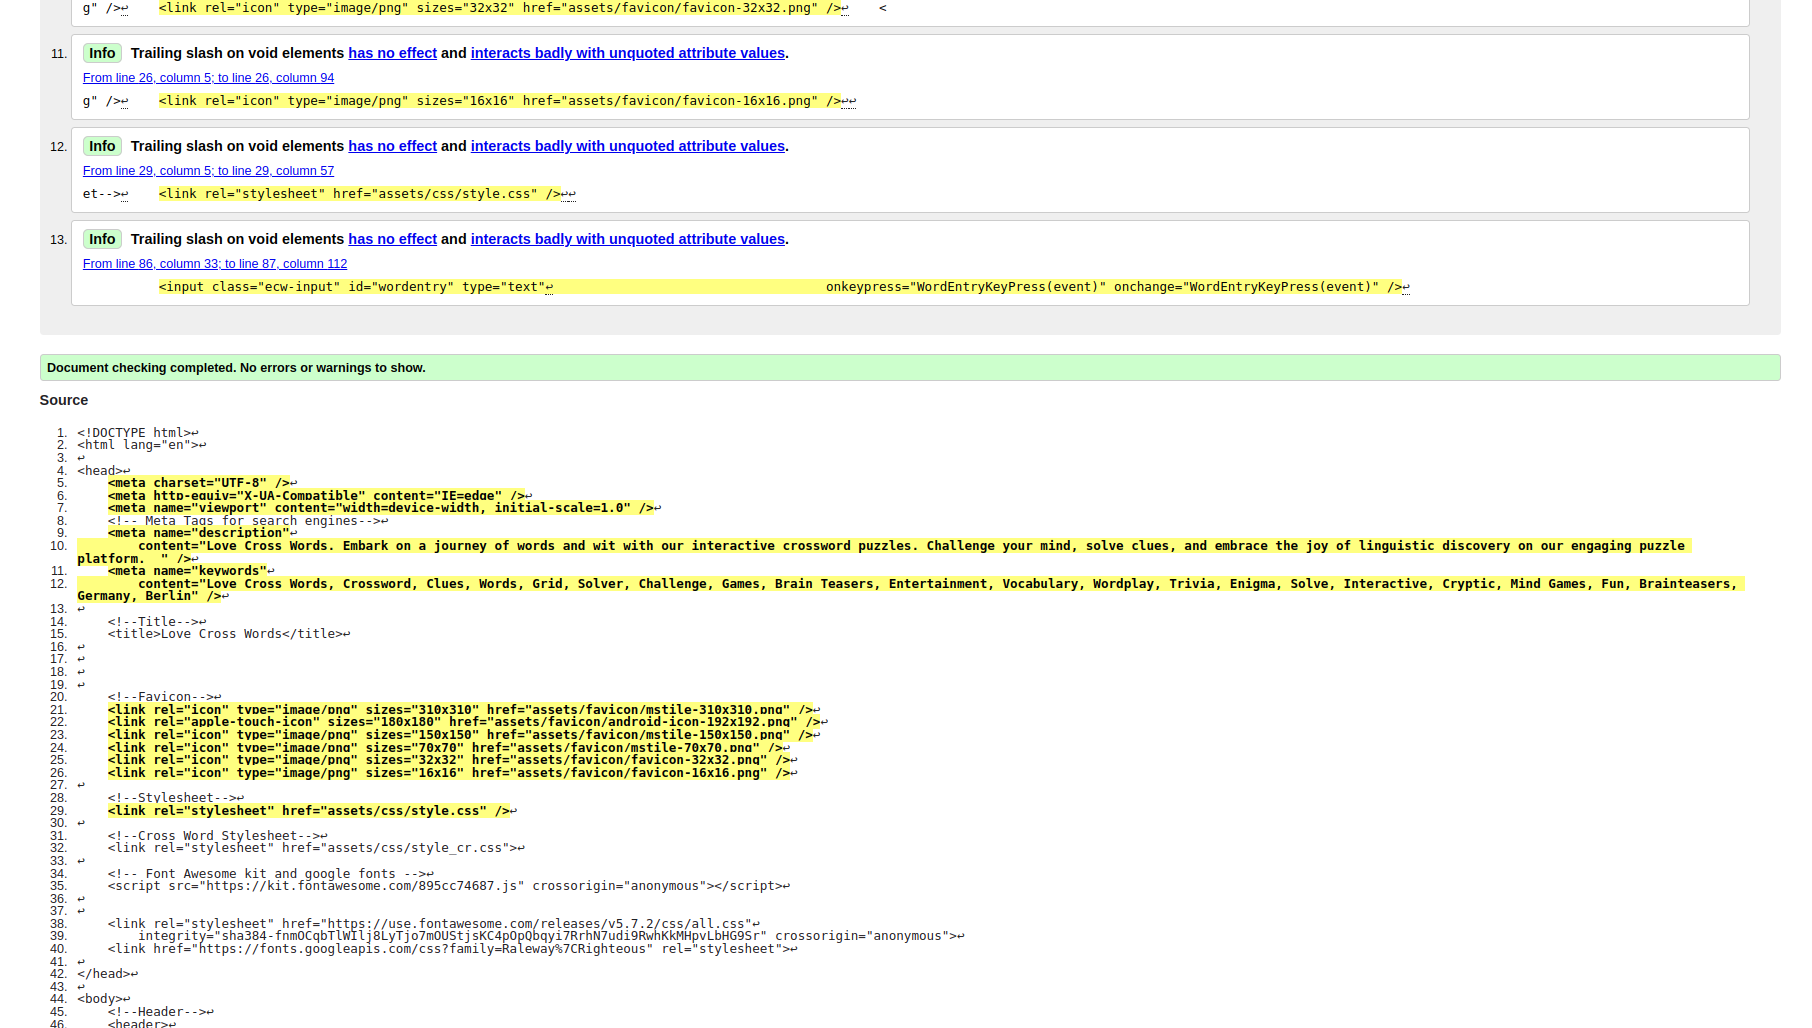The height and width of the screenshot is (1028, 1812).
Task: Click source line '<html lang="en">'
Action: (142, 445)
